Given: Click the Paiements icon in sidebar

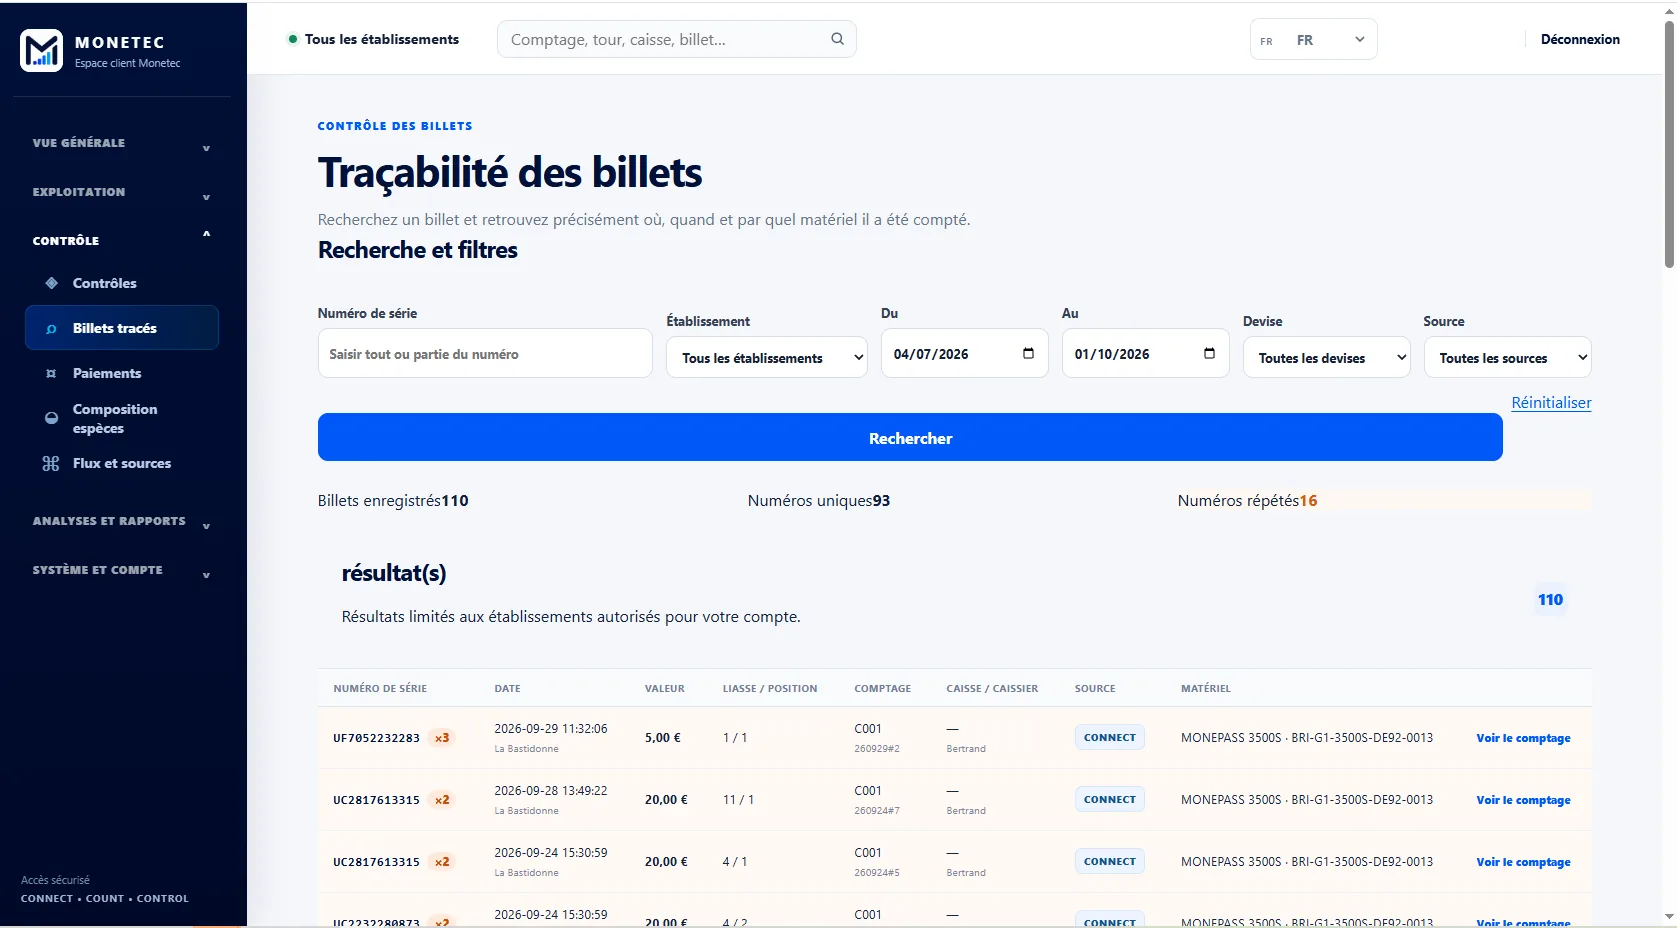Looking at the screenshot, I should (x=51, y=374).
